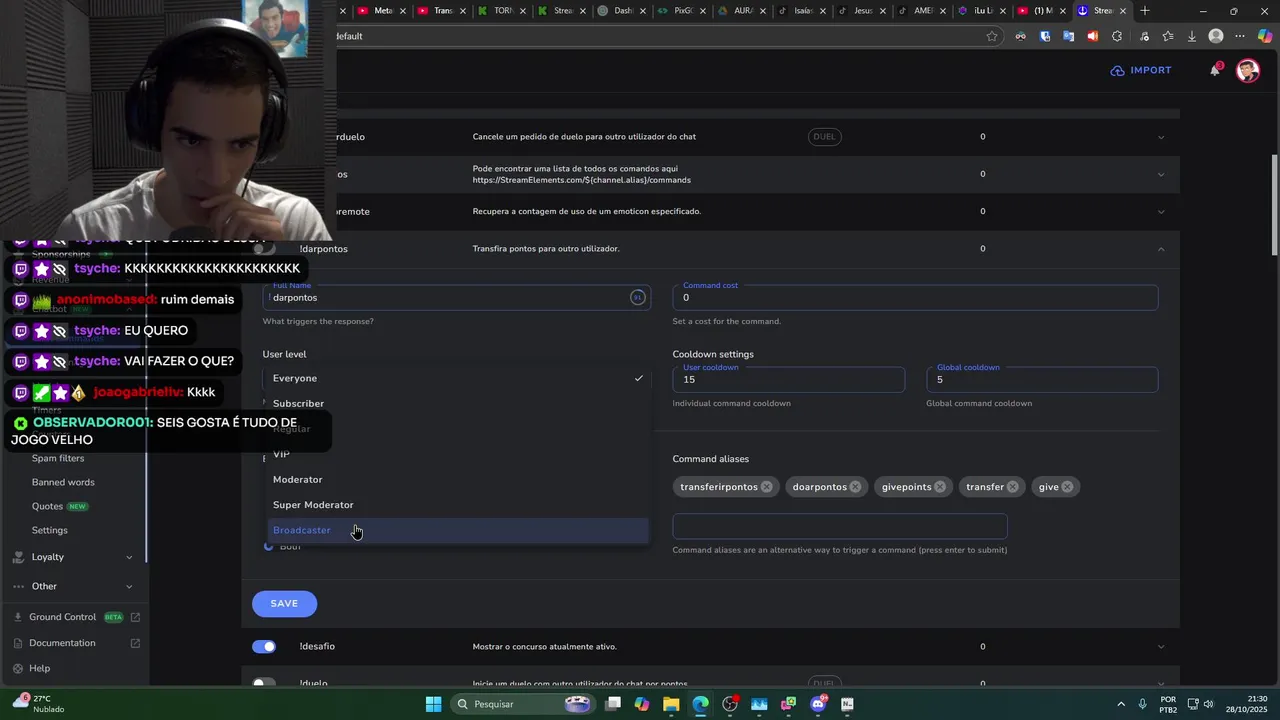The image size is (1280, 720).
Task: Click the Import cloud icon
Action: [x=1117, y=70]
